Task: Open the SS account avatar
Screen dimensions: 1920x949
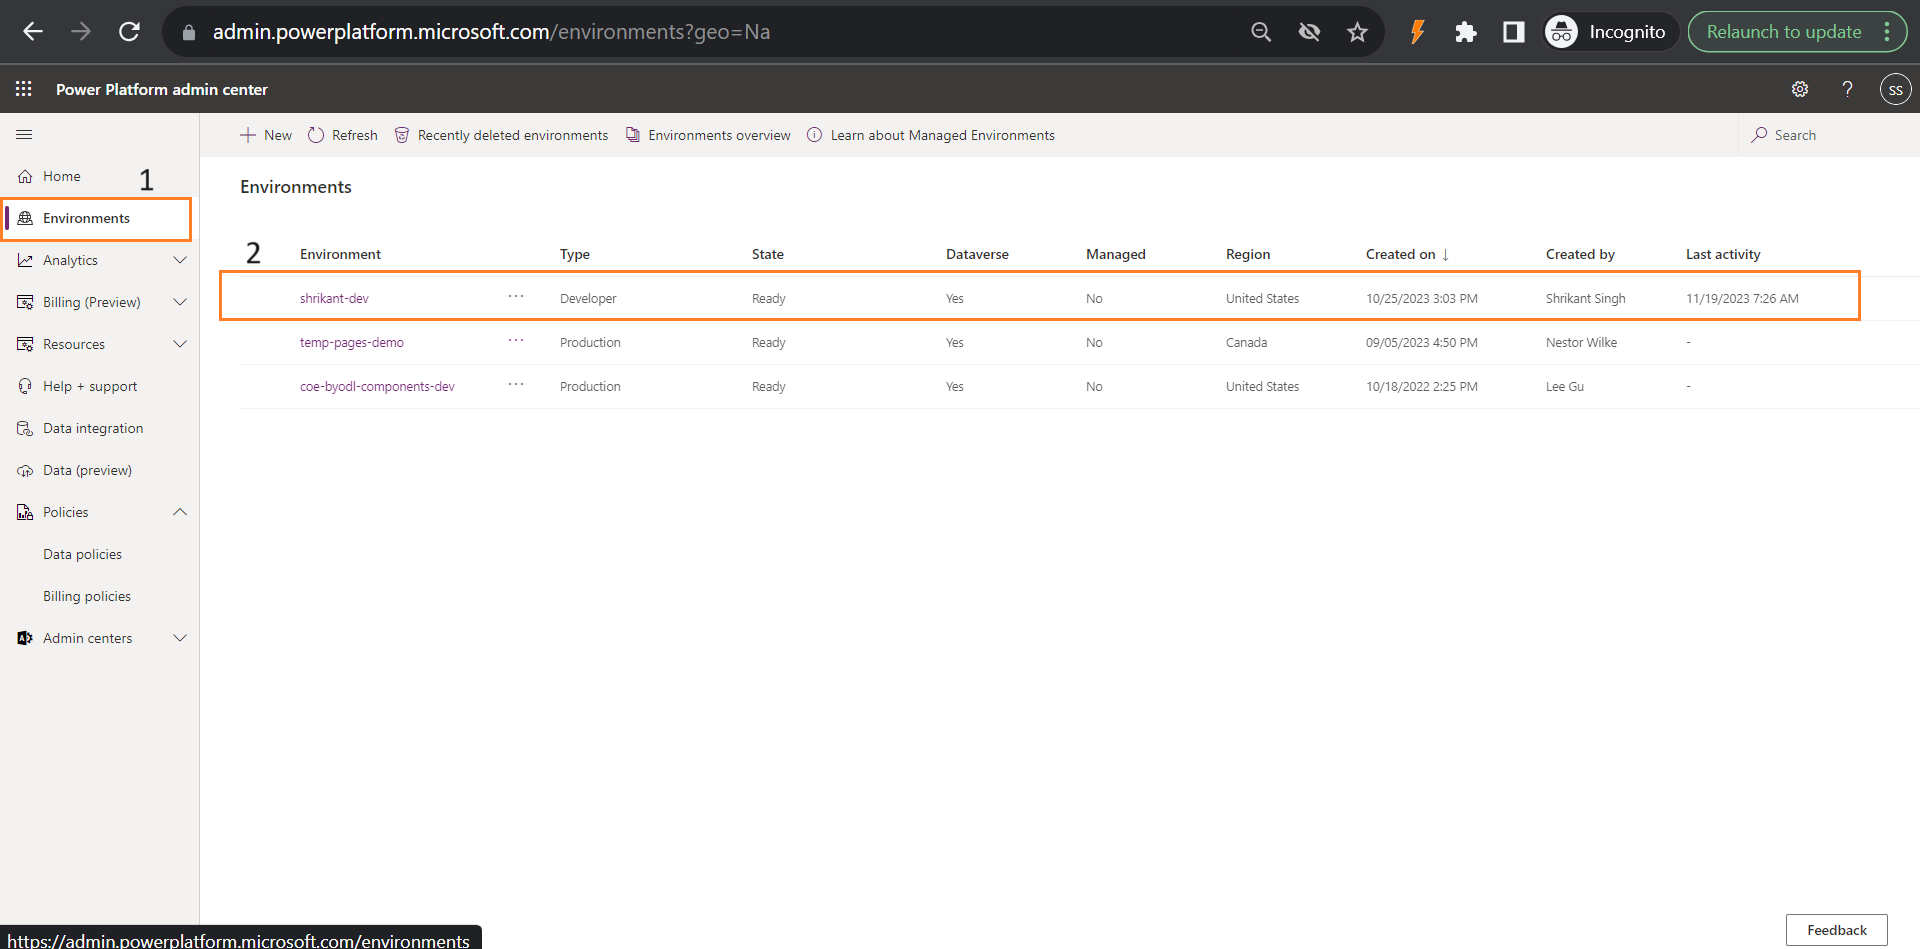Action: (x=1896, y=89)
